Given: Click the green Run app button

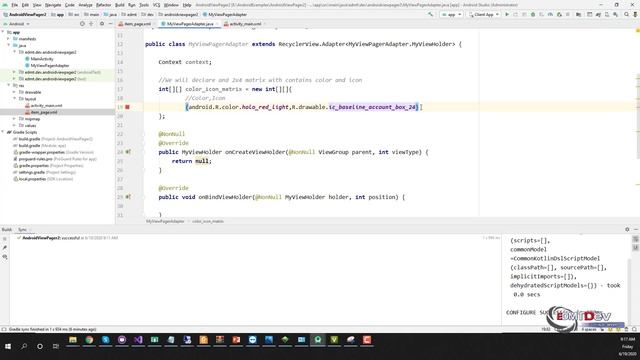Looking at the screenshot, I should (x=507, y=14).
